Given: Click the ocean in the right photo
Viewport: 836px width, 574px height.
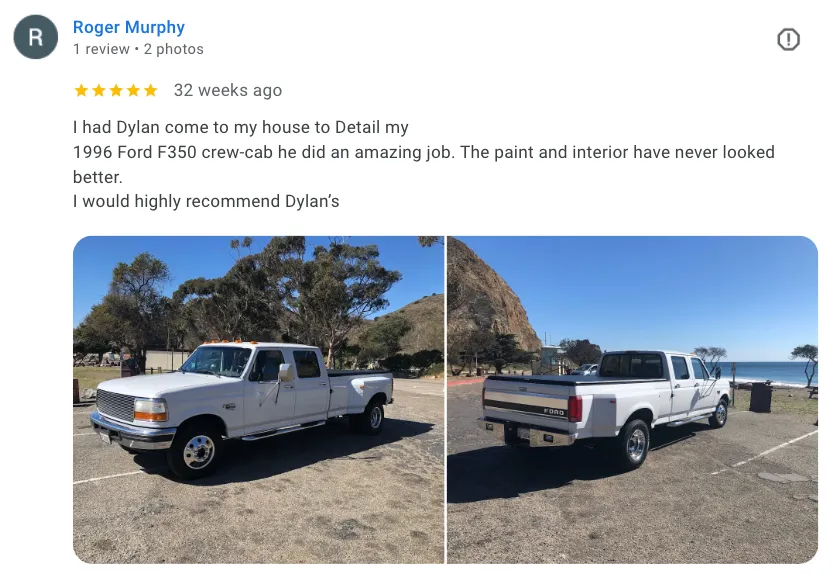Looking at the screenshot, I should point(768,373).
